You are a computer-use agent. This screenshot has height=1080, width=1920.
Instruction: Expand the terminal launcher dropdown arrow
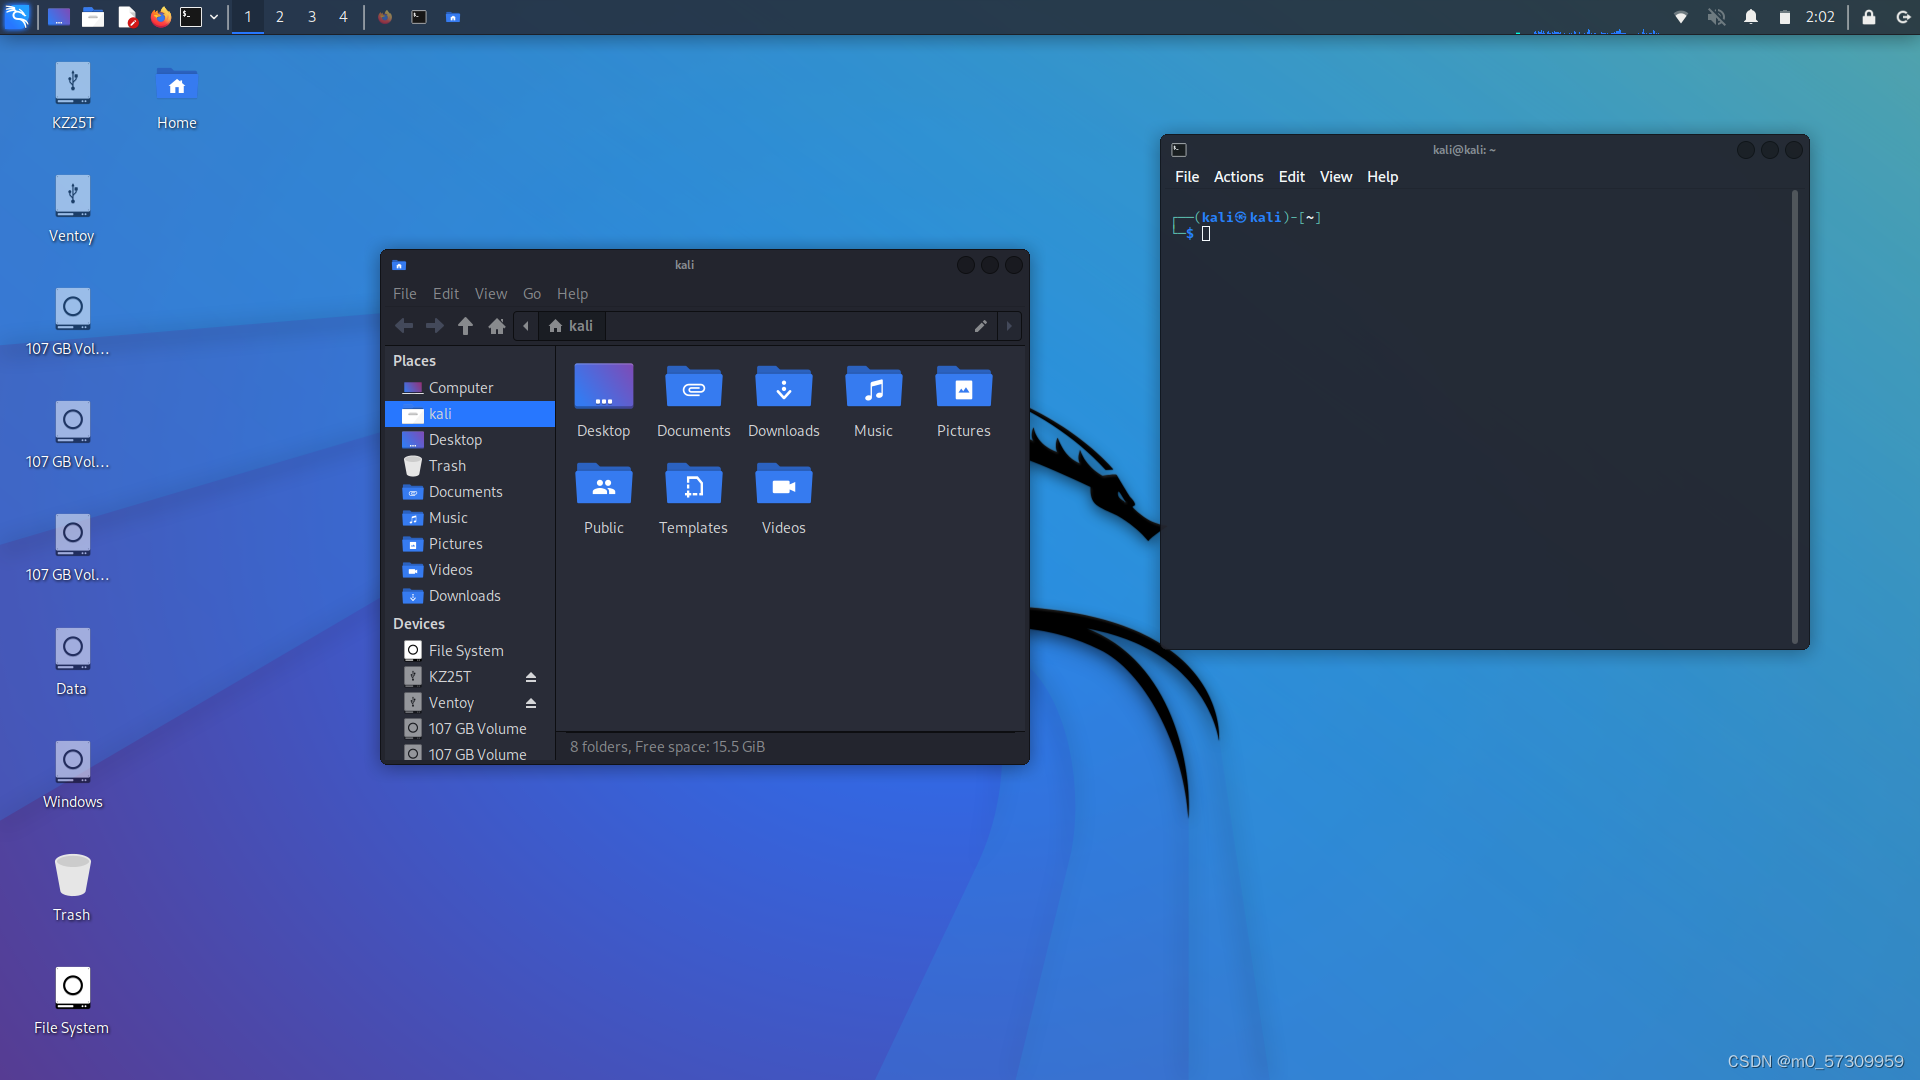214,17
